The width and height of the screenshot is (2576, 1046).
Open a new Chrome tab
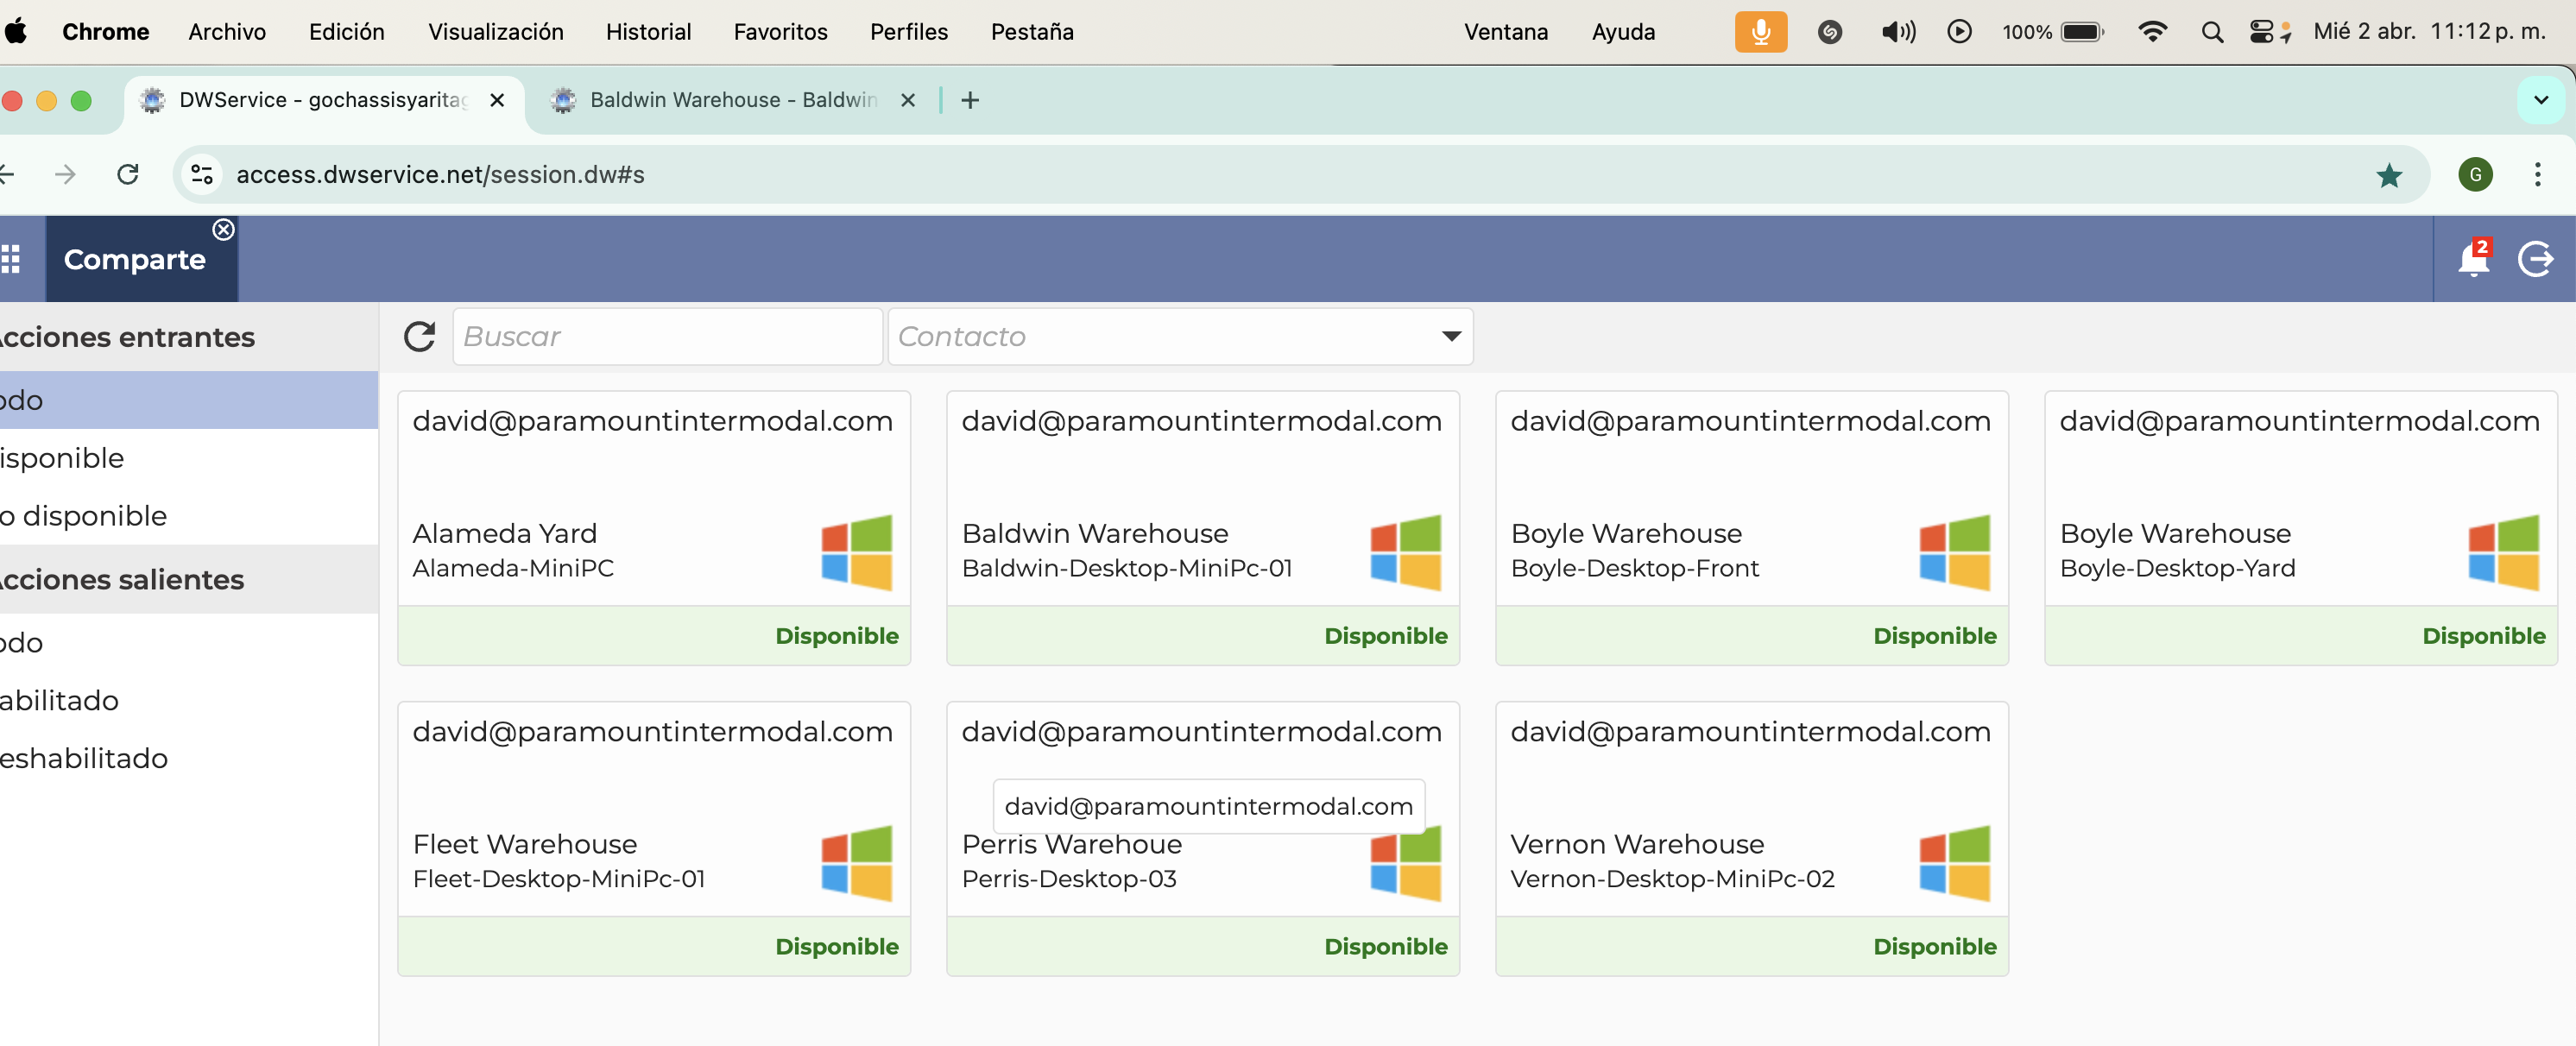(x=970, y=100)
